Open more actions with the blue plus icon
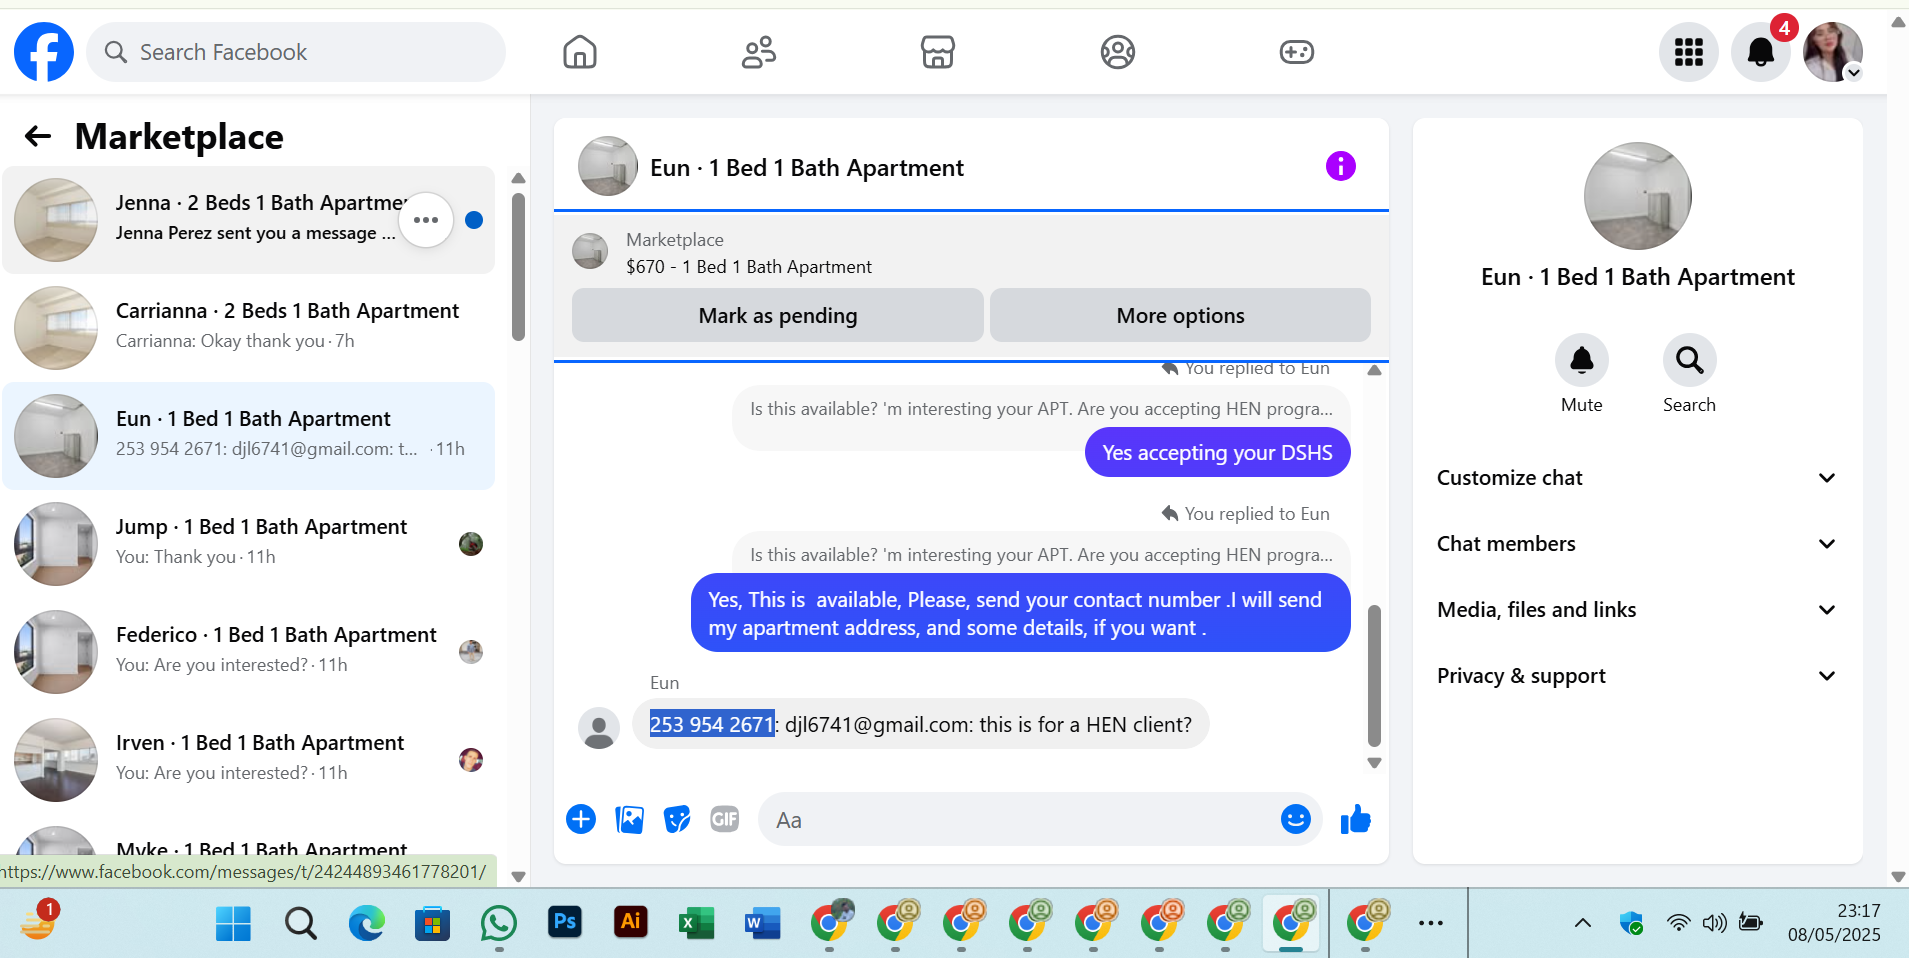Image resolution: width=1909 pixels, height=958 pixels. point(581,820)
